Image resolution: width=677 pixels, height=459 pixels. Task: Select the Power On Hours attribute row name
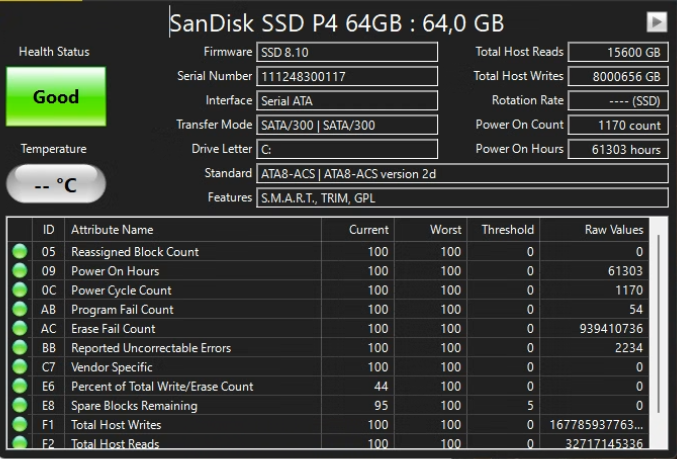(115, 271)
